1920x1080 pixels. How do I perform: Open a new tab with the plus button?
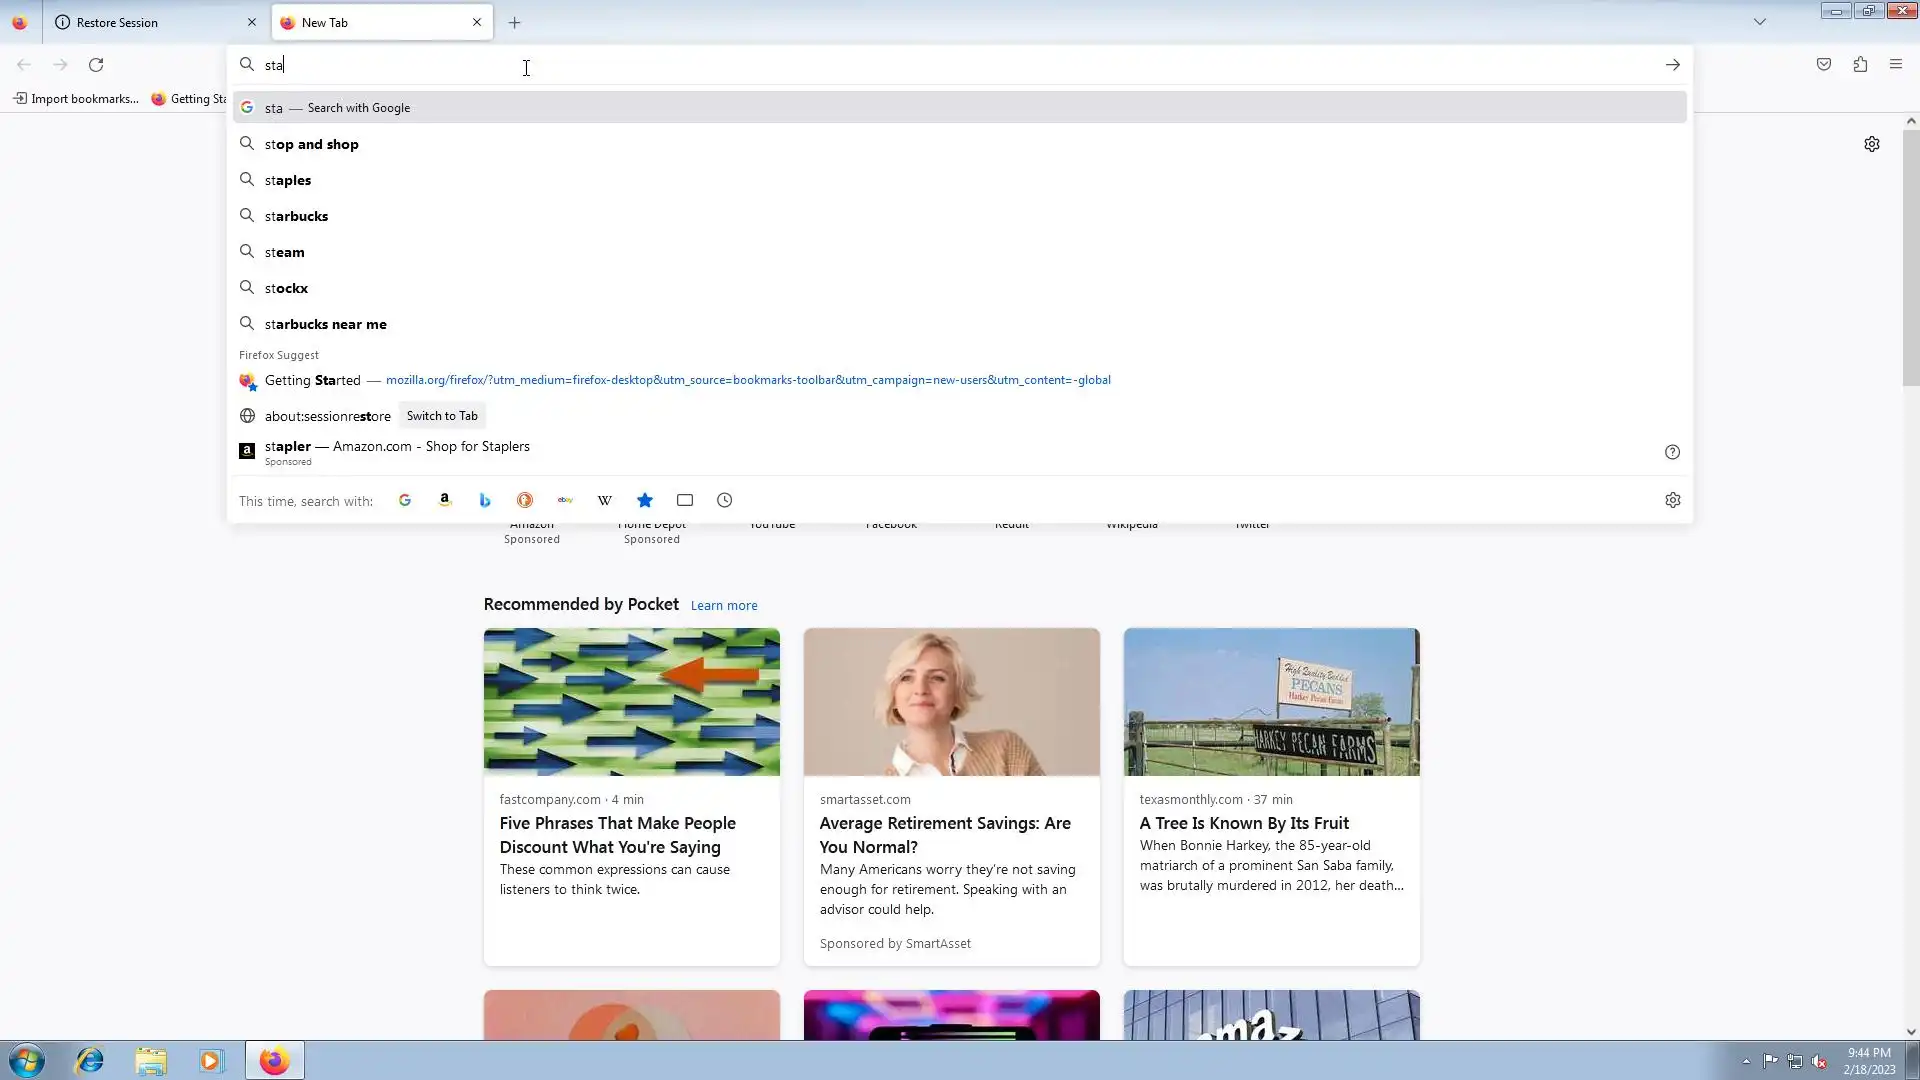coord(515,22)
